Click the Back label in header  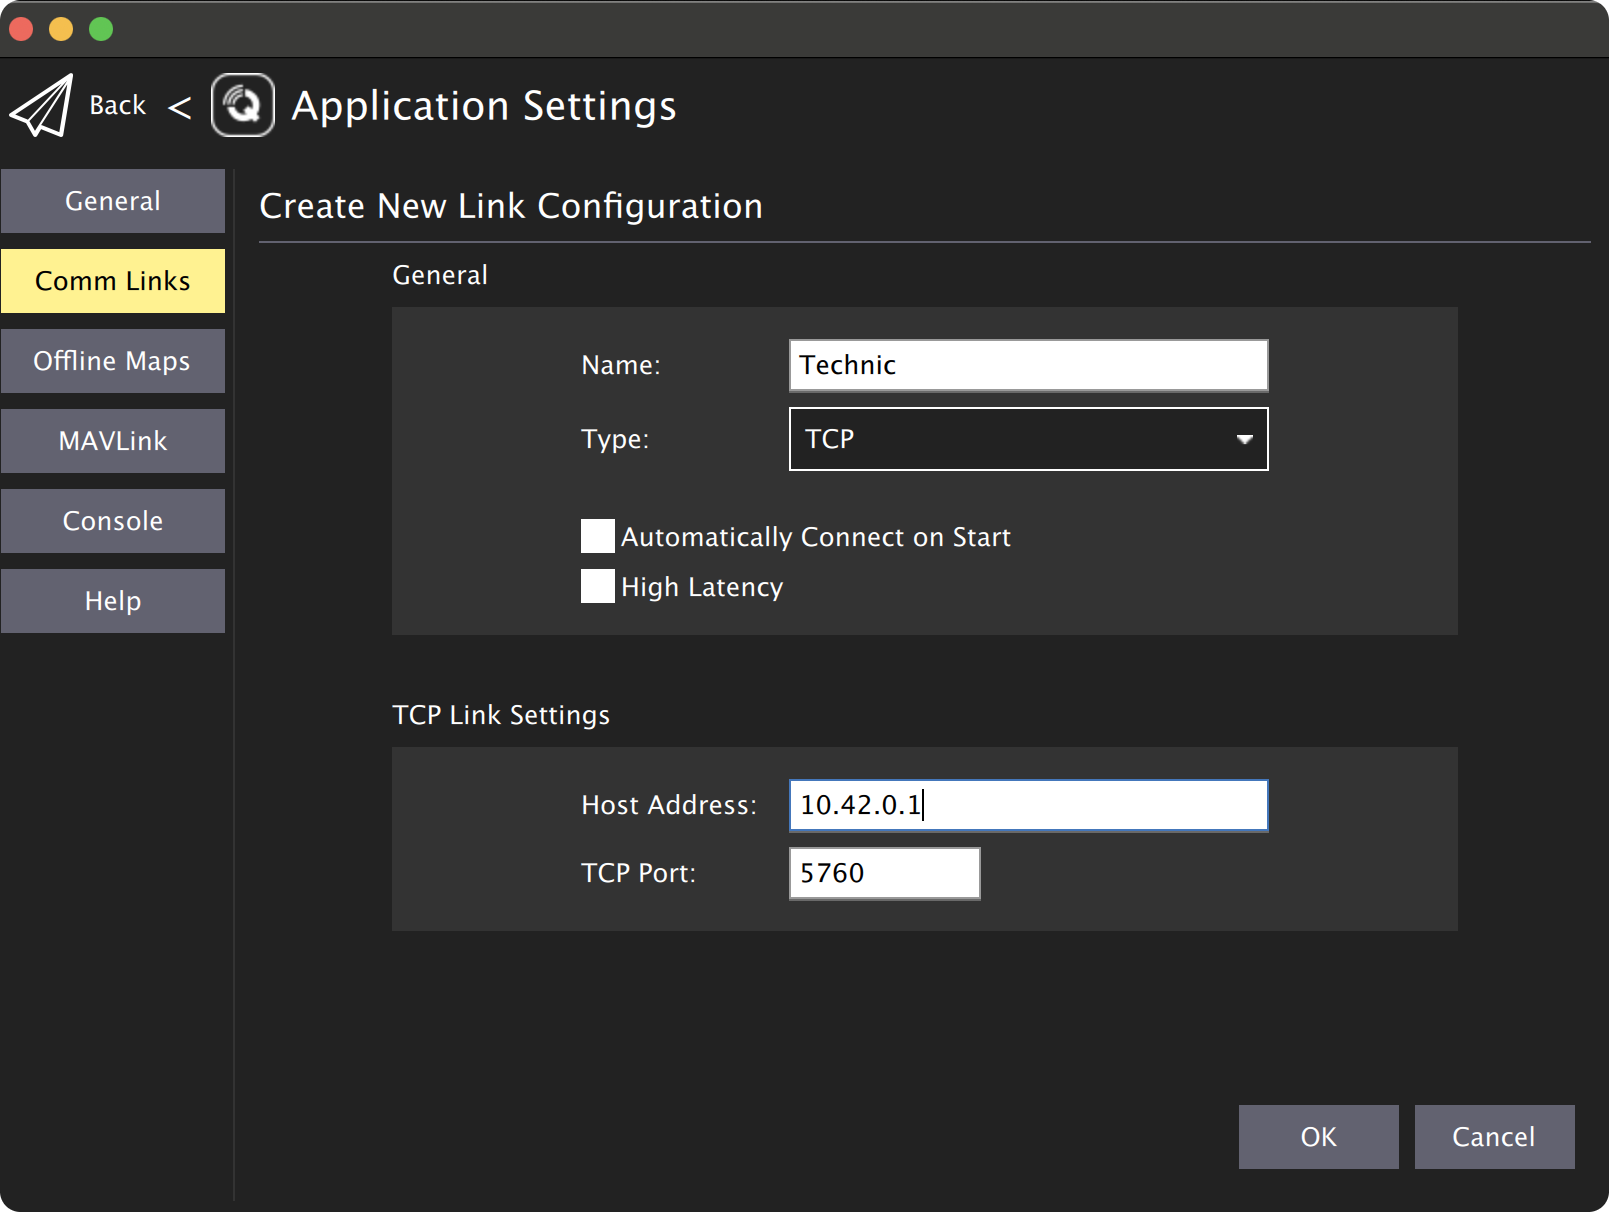click(x=118, y=105)
